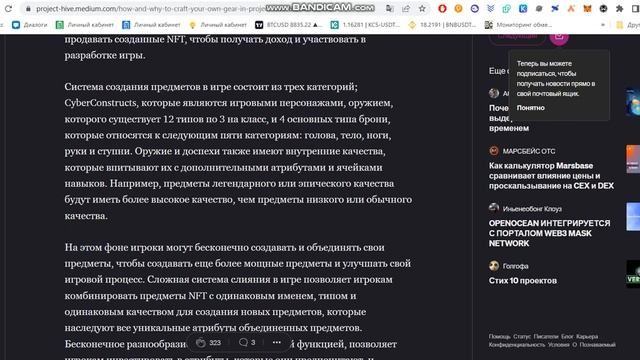Open the Стих 10 проектов article
The height and width of the screenshot is (360, 640).
coord(522,280)
